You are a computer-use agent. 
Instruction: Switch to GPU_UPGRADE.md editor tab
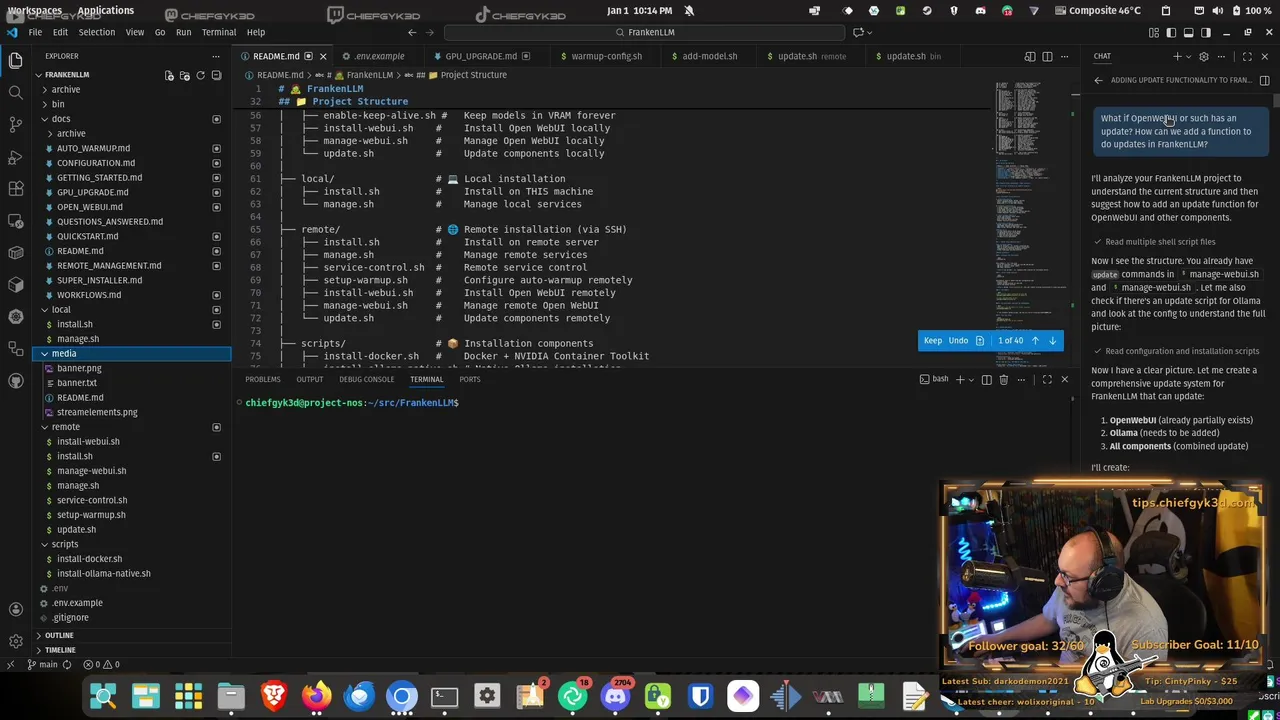click(482, 56)
